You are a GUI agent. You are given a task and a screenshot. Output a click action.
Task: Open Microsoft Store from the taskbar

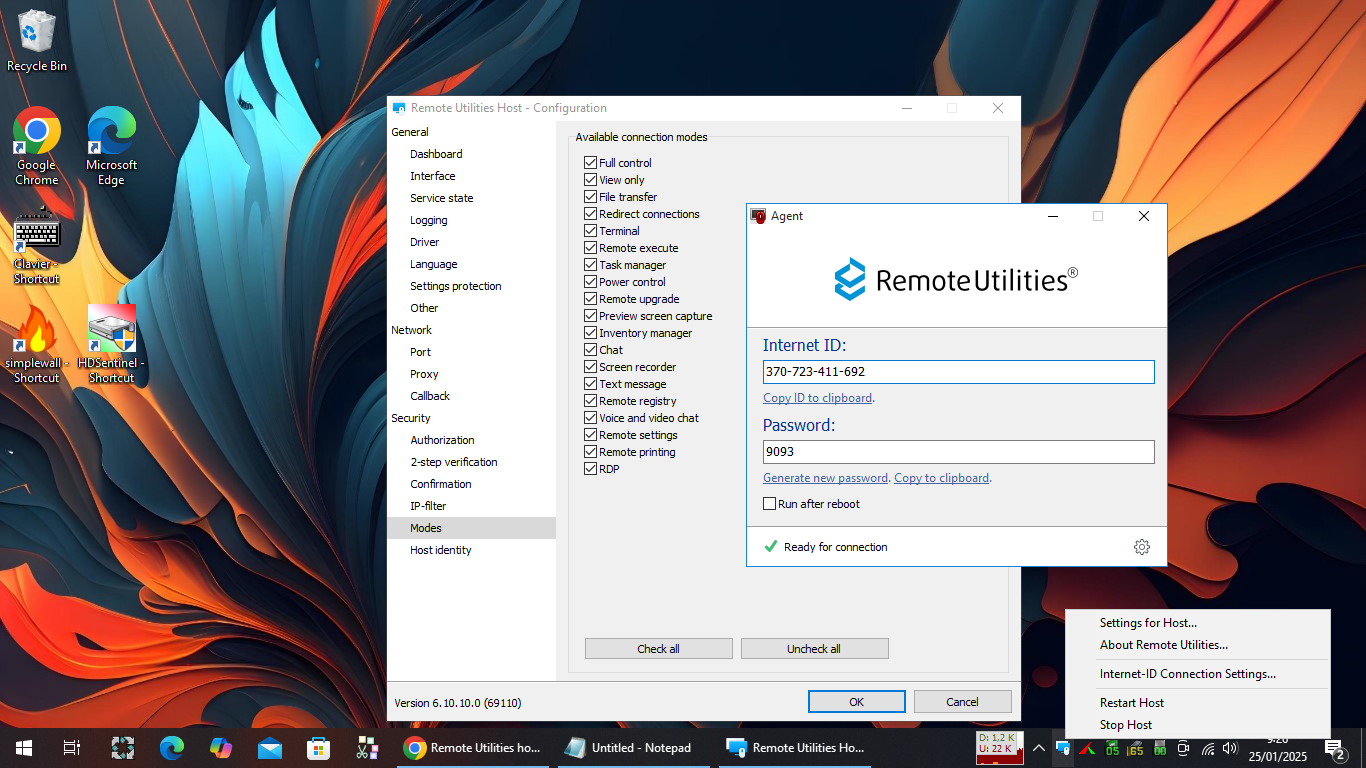[318, 747]
